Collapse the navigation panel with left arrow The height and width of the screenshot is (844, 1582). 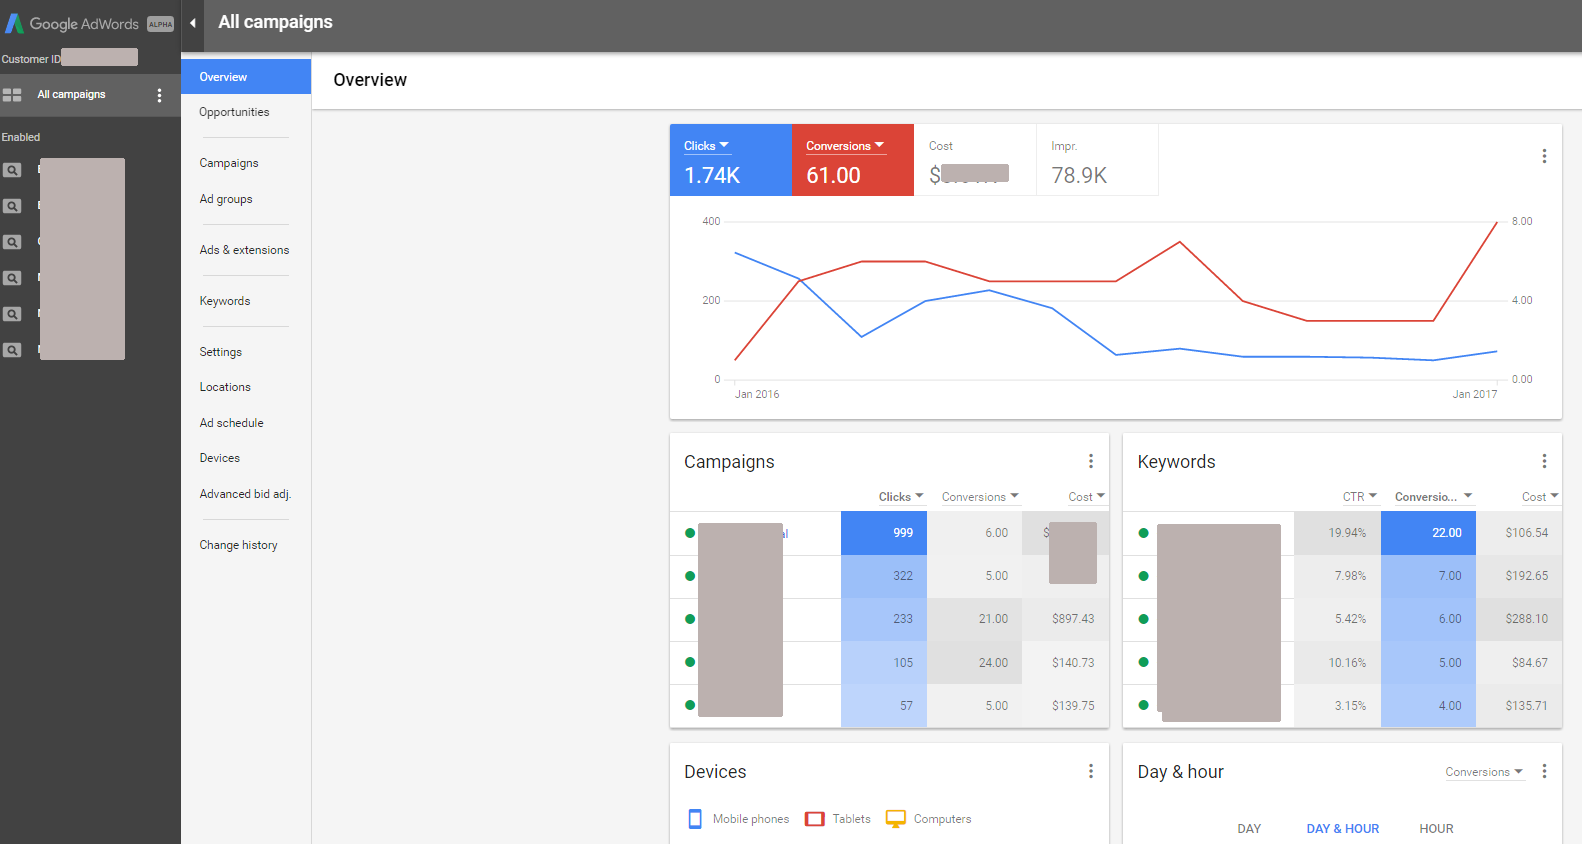[x=192, y=23]
